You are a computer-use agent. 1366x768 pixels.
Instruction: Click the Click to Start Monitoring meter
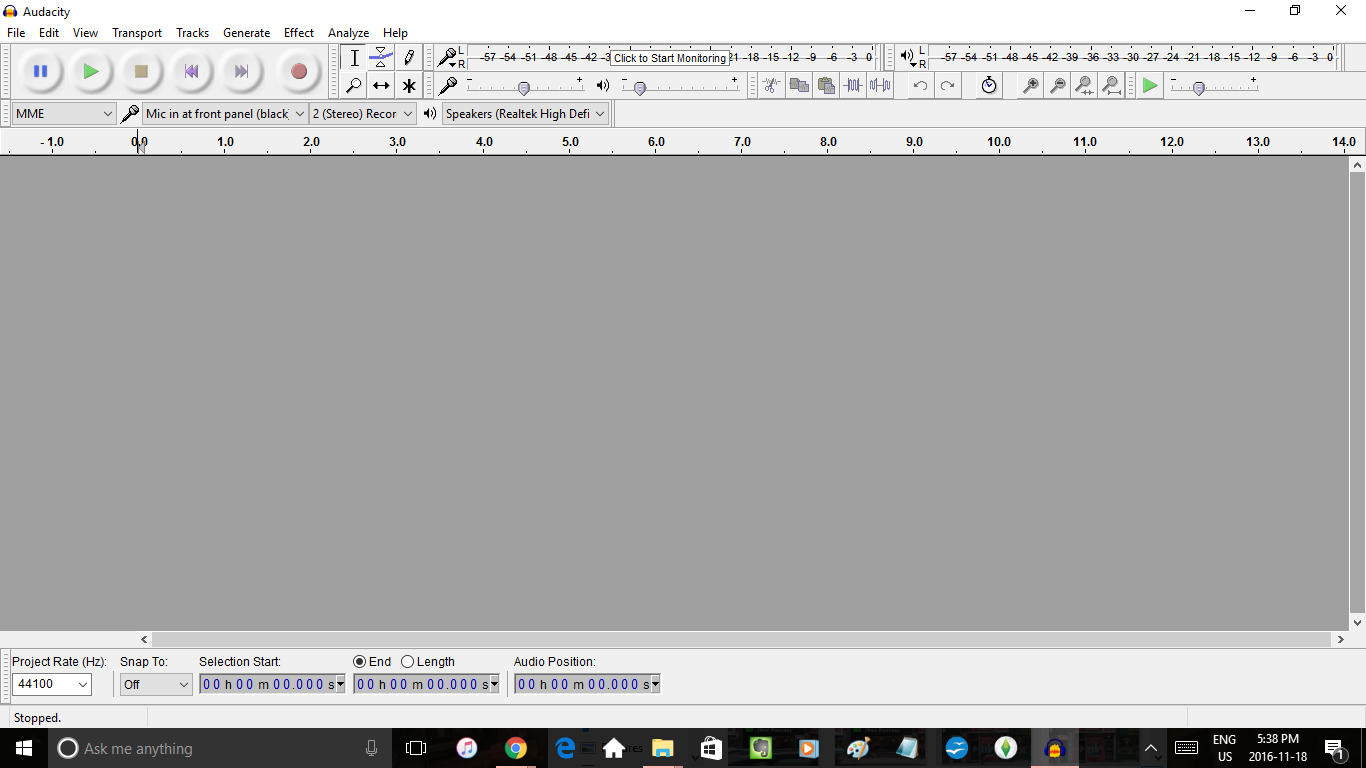point(670,58)
